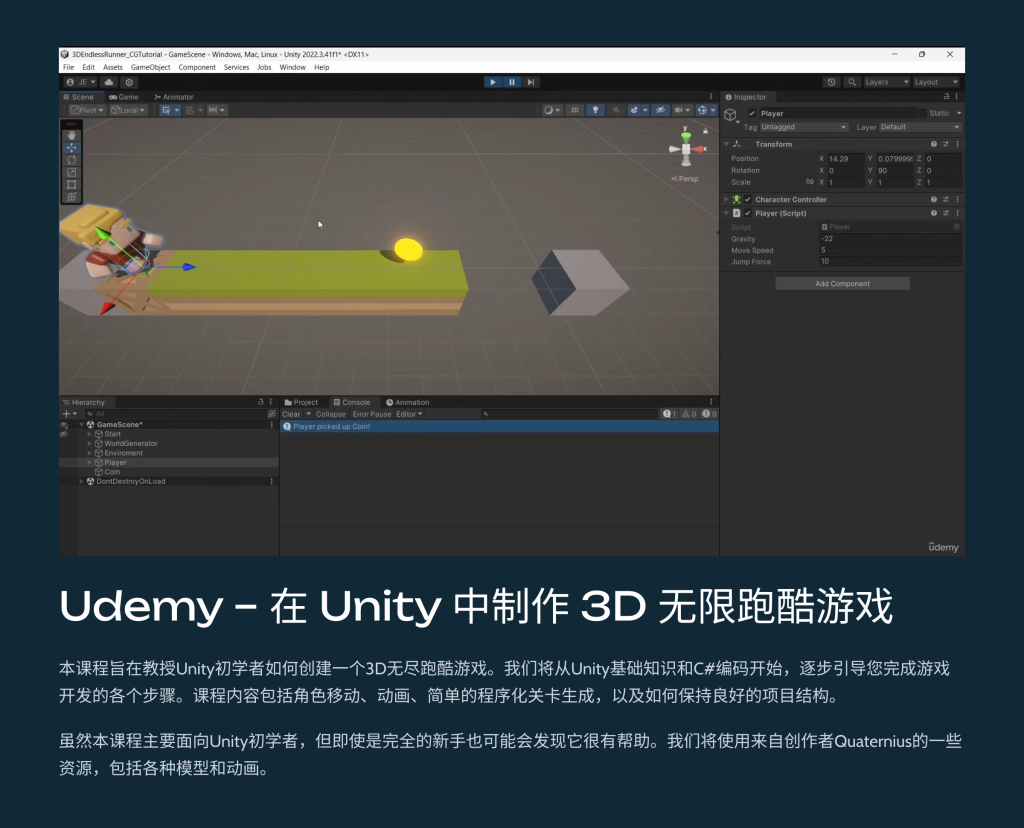This screenshot has height=828, width=1024.
Task: Select the Rotate tool
Action: point(71,160)
